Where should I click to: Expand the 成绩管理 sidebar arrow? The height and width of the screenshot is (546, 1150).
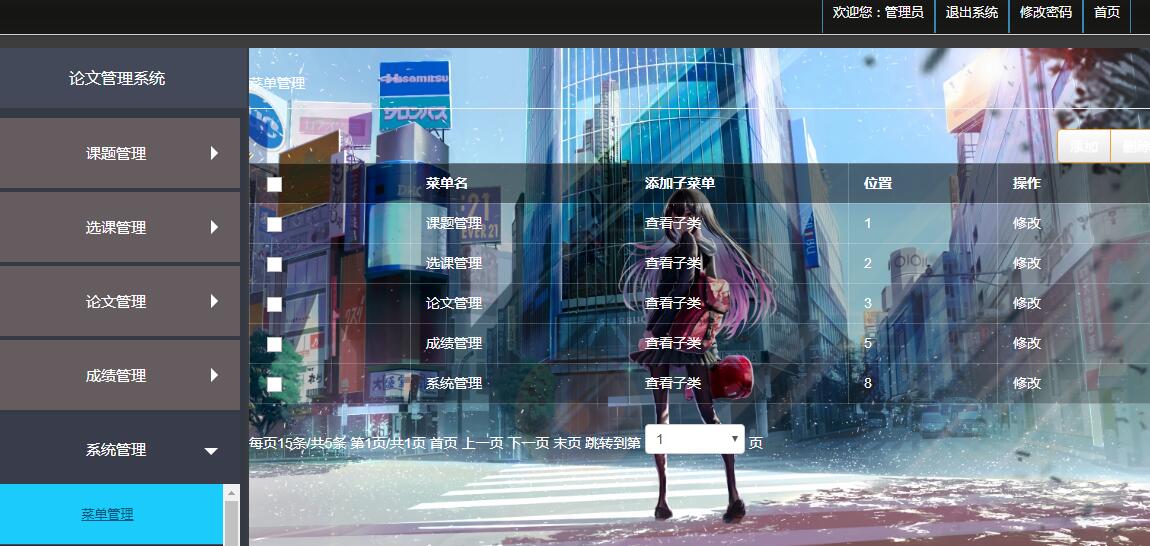[x=214, y=375]
